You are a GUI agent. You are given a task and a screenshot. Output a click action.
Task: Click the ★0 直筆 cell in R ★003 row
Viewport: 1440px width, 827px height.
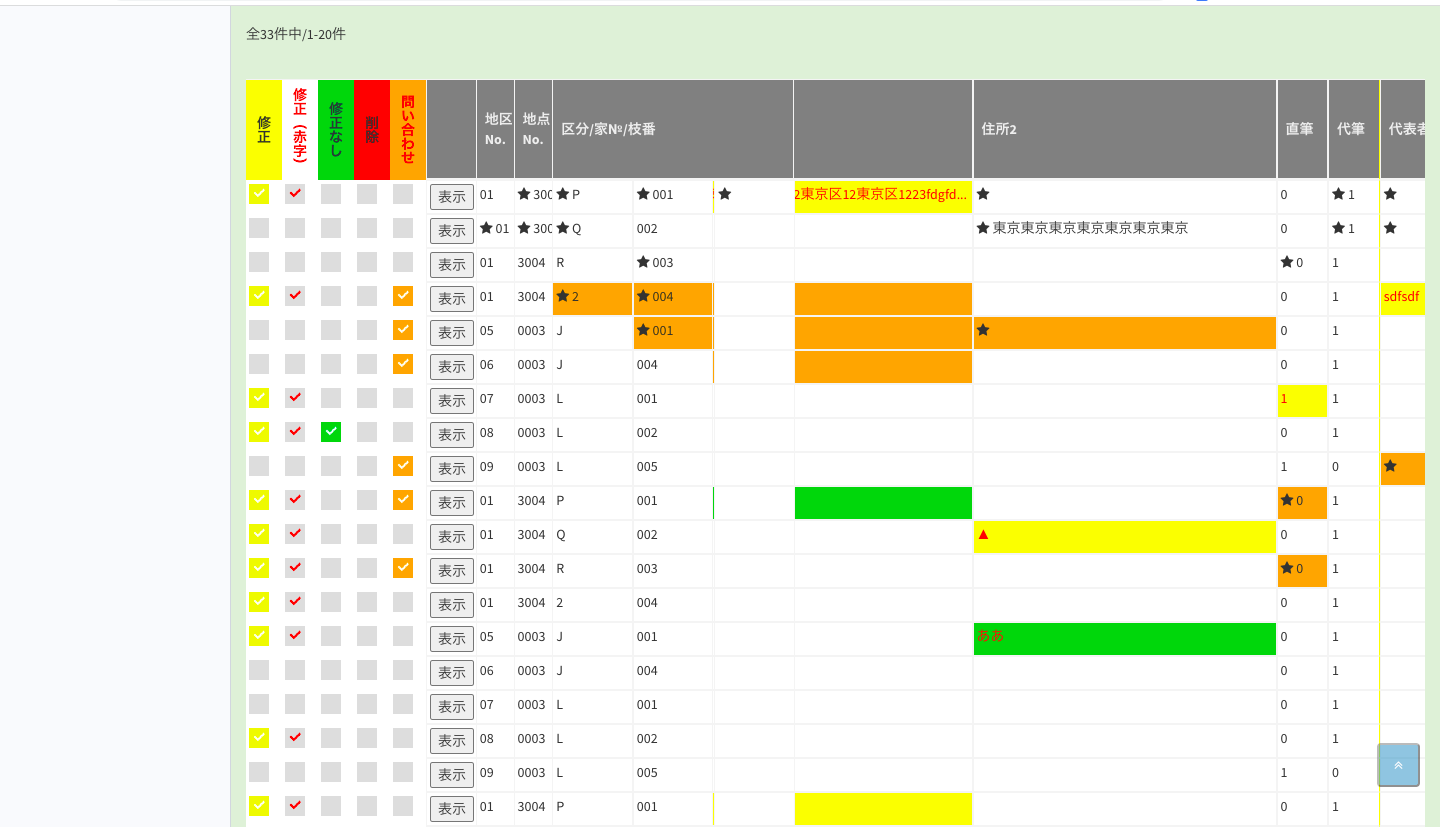[x=1303, y=263]
